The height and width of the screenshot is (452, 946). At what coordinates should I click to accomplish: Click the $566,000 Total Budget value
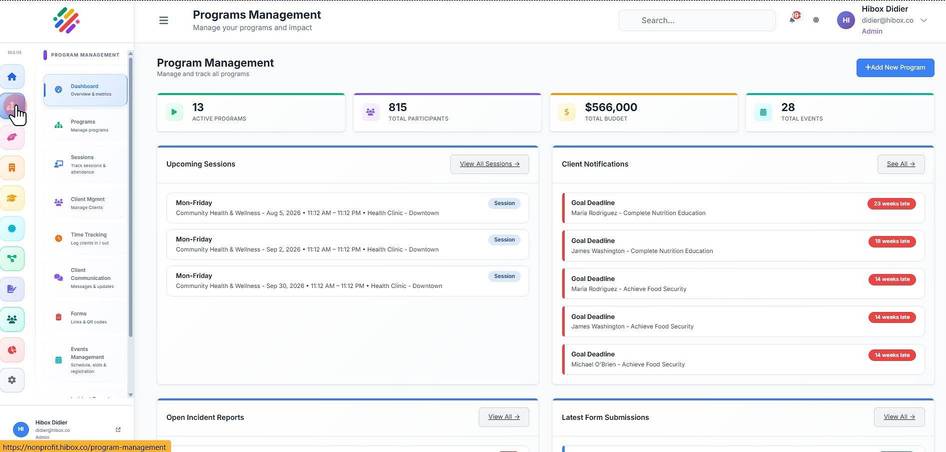pyautogui.click(x=611, y=107)
